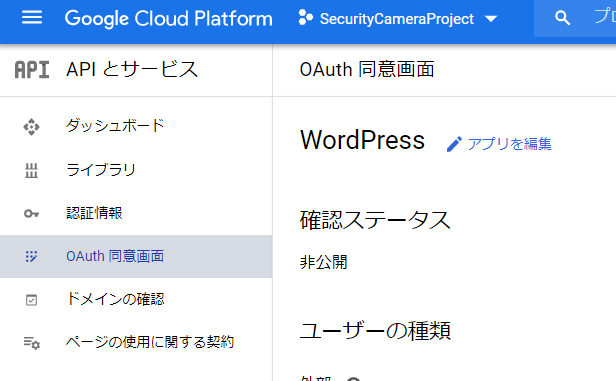Click the 'OAuth 同意画面' page title
This screenshot has width=616, height=381.
[367, 70]
